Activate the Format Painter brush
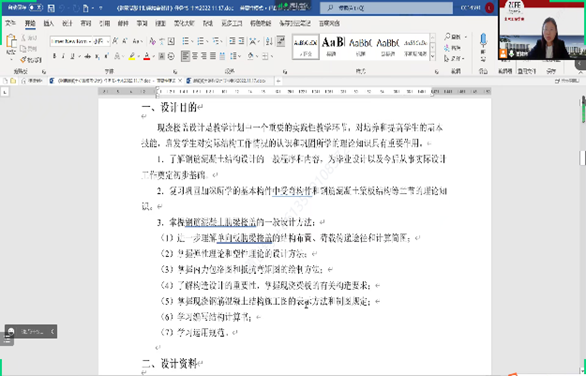The image size is (586, 376). 31,59
